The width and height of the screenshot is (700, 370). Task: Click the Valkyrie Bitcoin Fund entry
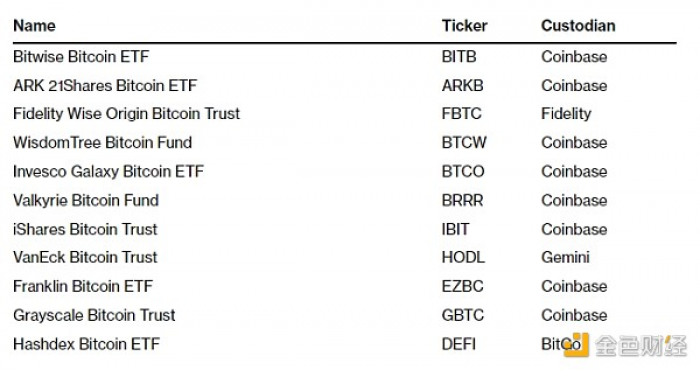(86, 200)
